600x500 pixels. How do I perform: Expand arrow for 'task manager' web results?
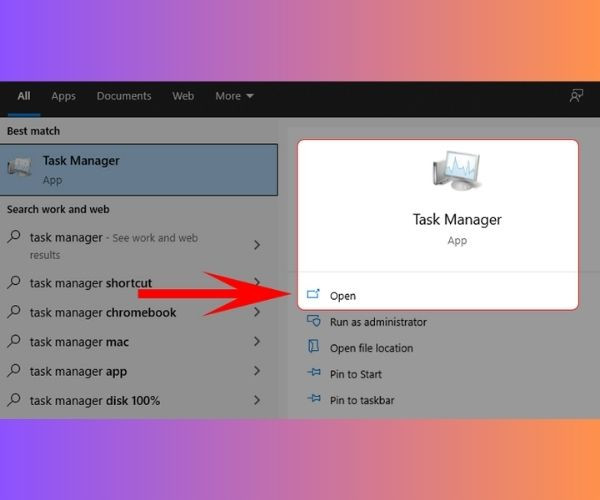pos(257,245)
